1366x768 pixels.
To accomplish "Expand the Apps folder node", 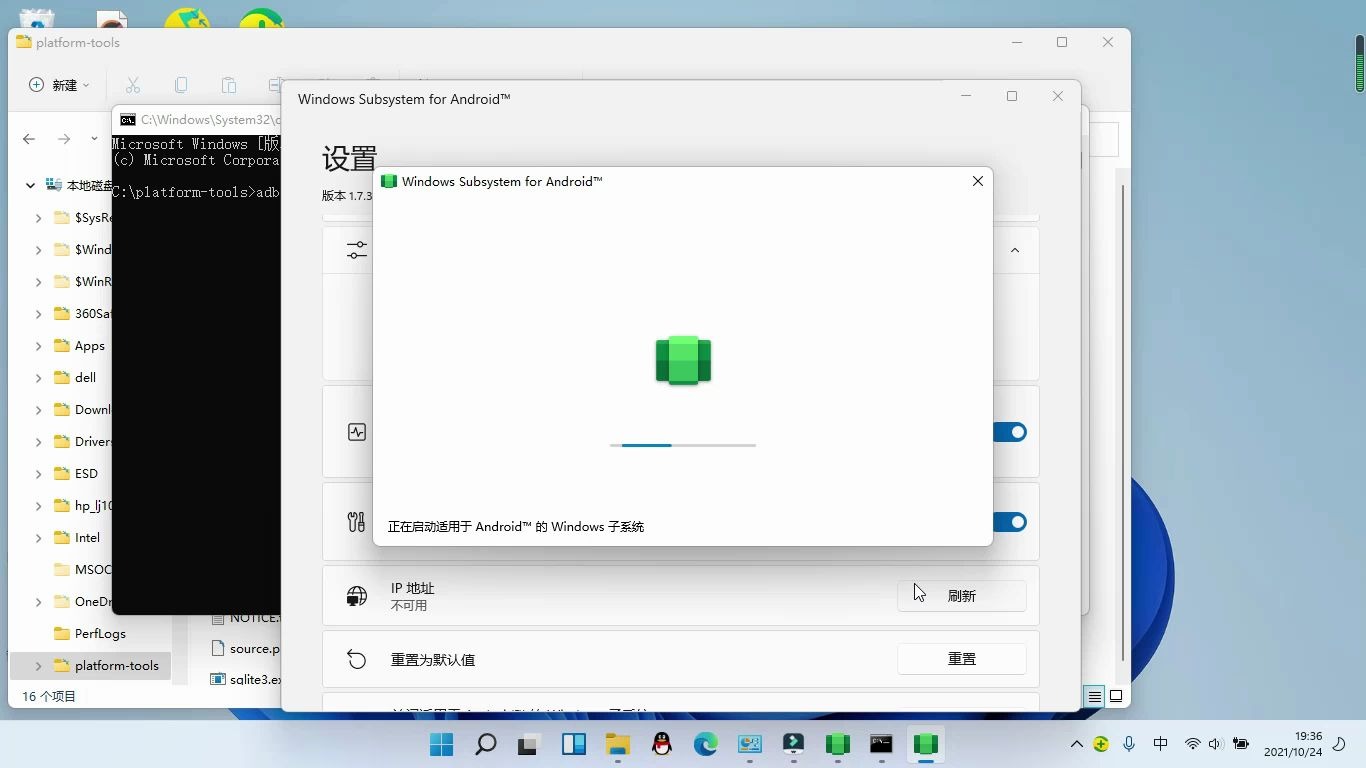I will pyautogui.click(x=38, y=345).
